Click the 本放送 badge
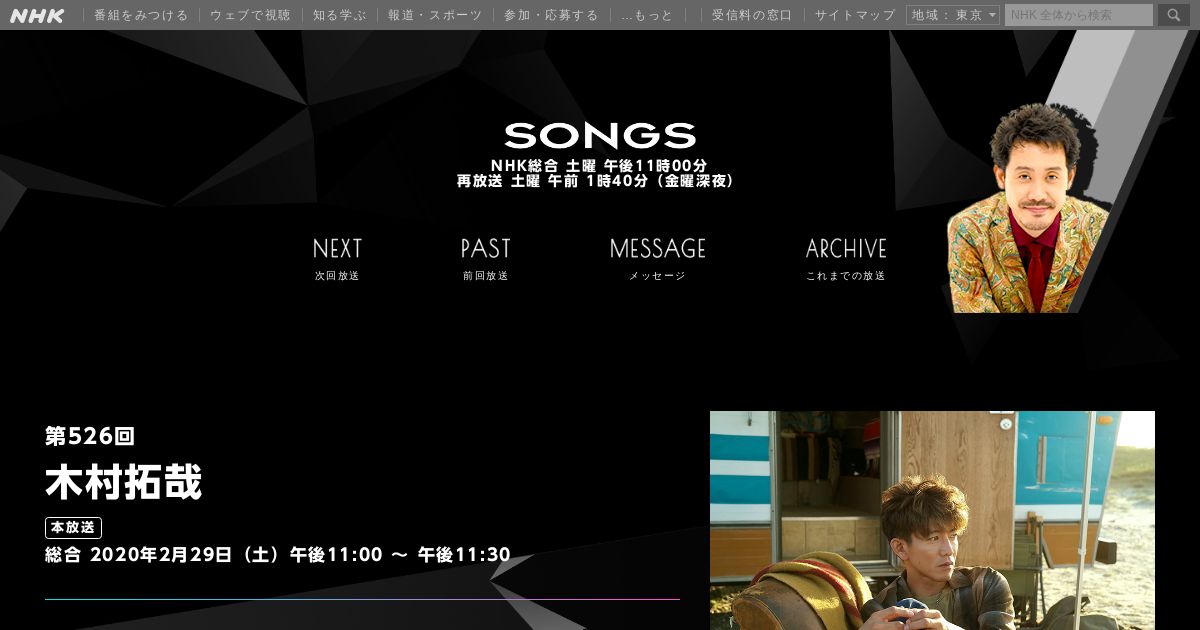Image resolution: width=1200 pixels, height=630 pixels. (x=73, y=527)
